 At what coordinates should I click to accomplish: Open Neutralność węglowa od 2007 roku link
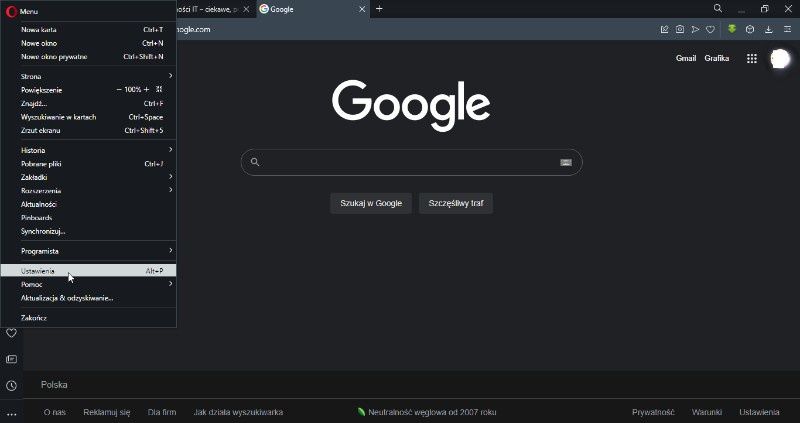(x=427, y=412)
